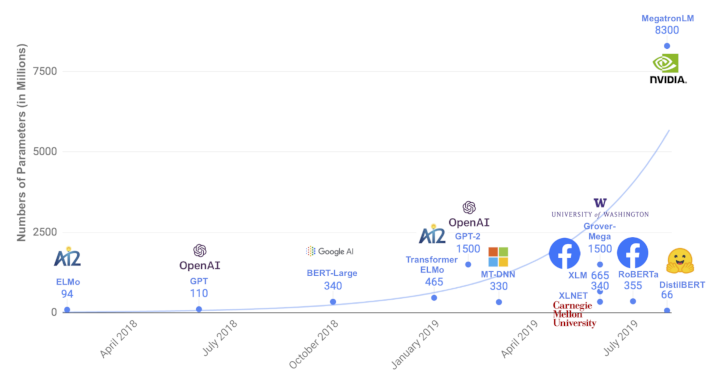
Task: Select the MegatronLM 8300 data point
Action: 667,46
